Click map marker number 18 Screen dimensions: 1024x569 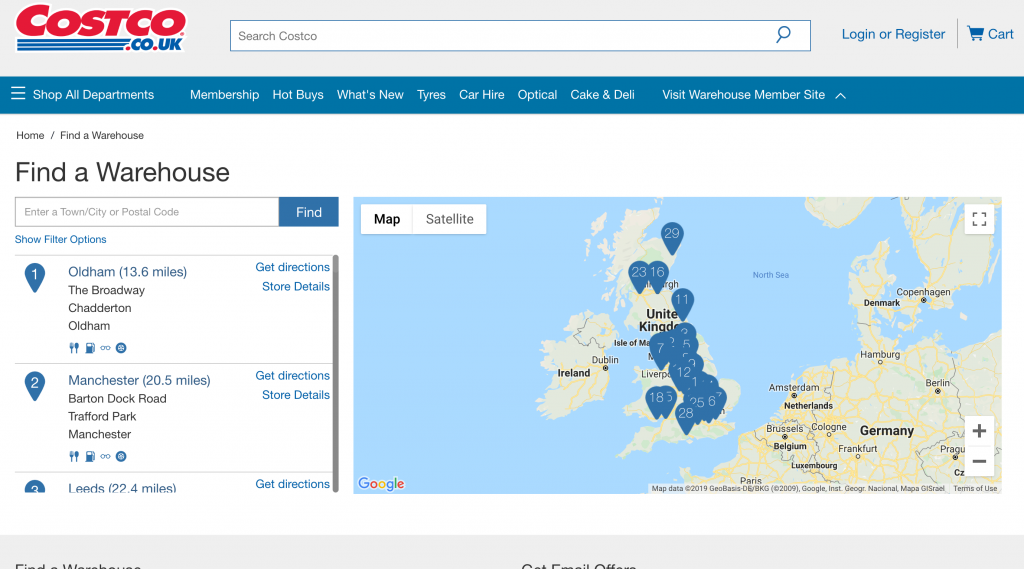(x=655, y=402)
